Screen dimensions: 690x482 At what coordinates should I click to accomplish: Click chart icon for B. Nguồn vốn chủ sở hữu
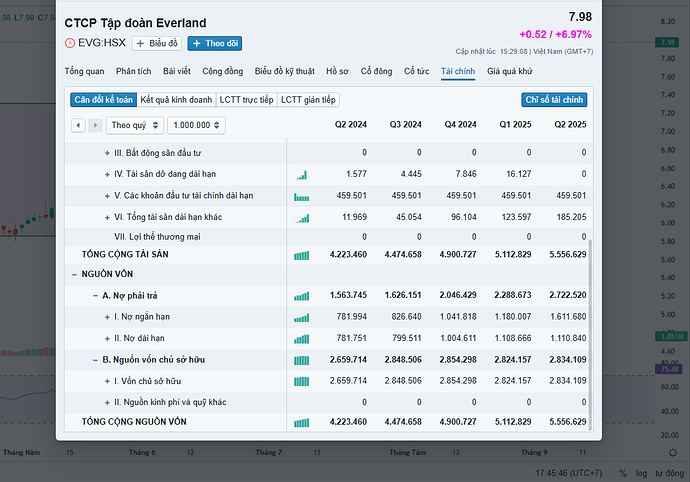click(301, 361)
